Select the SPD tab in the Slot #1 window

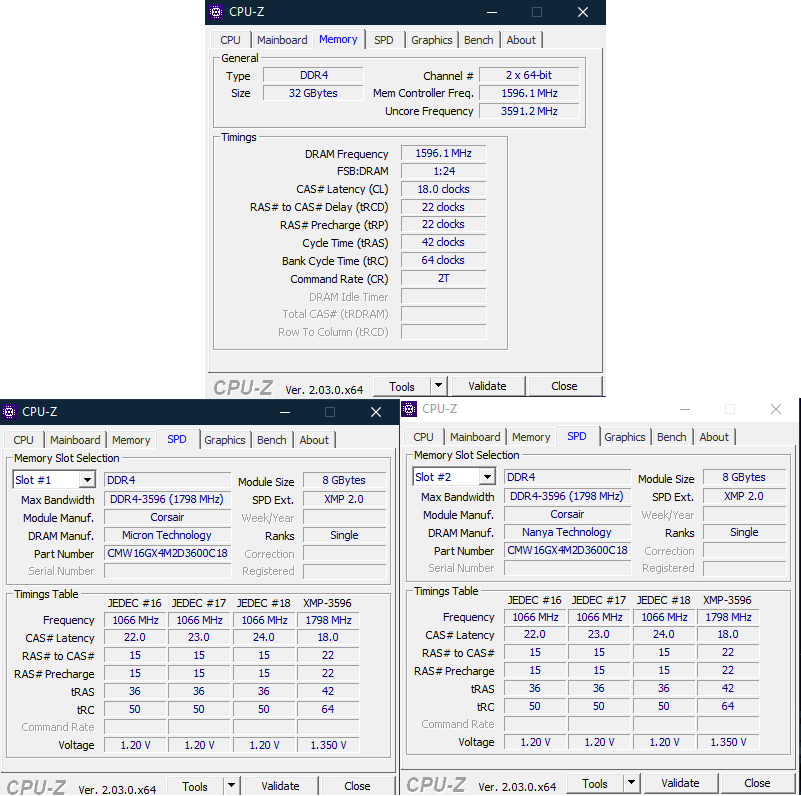[x=177, y=439]
